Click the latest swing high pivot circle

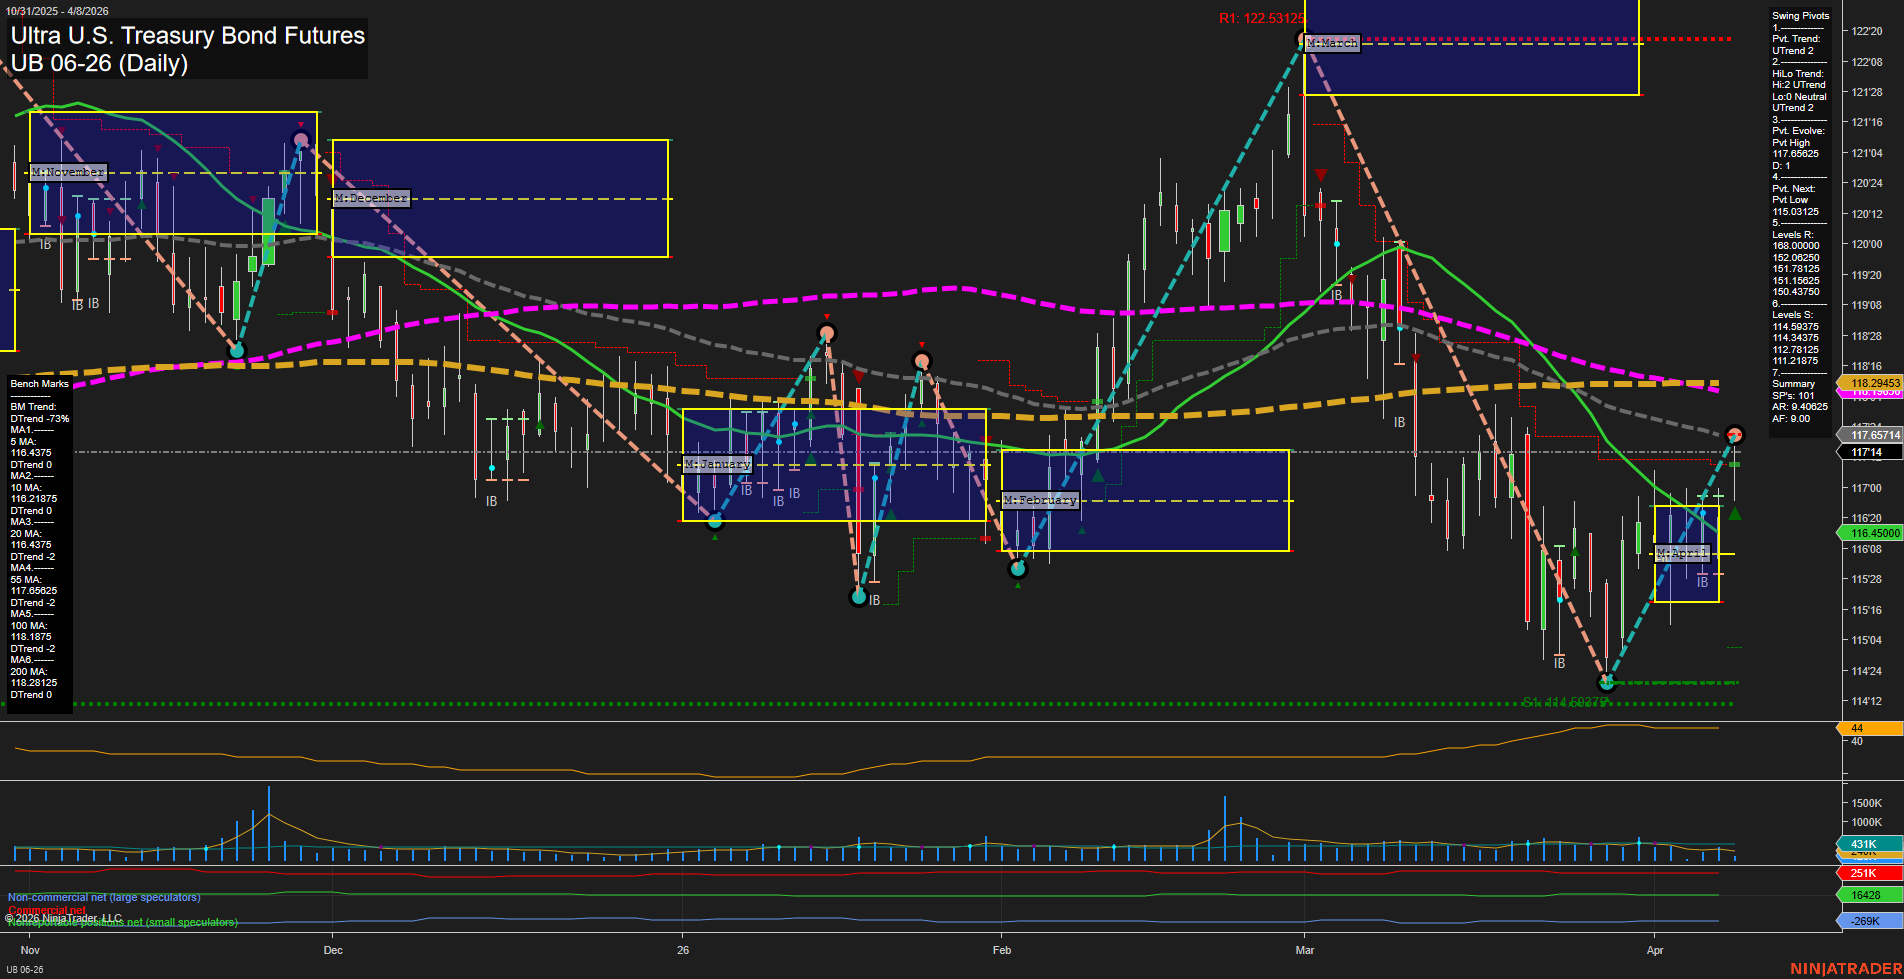pos(1735,434)
